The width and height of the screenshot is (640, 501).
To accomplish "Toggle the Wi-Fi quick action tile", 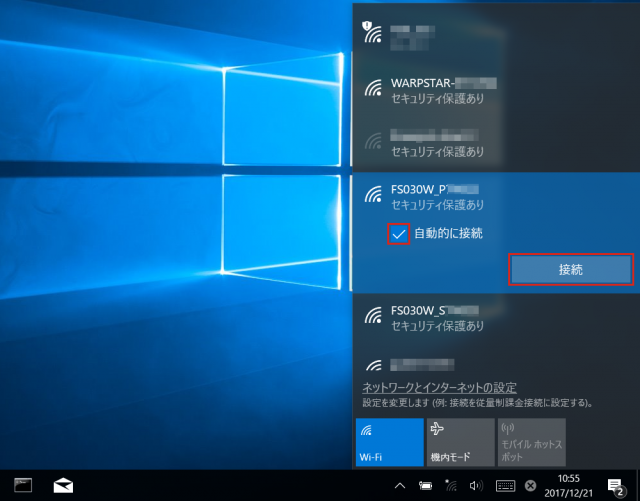I will click(x=390, y=442).
